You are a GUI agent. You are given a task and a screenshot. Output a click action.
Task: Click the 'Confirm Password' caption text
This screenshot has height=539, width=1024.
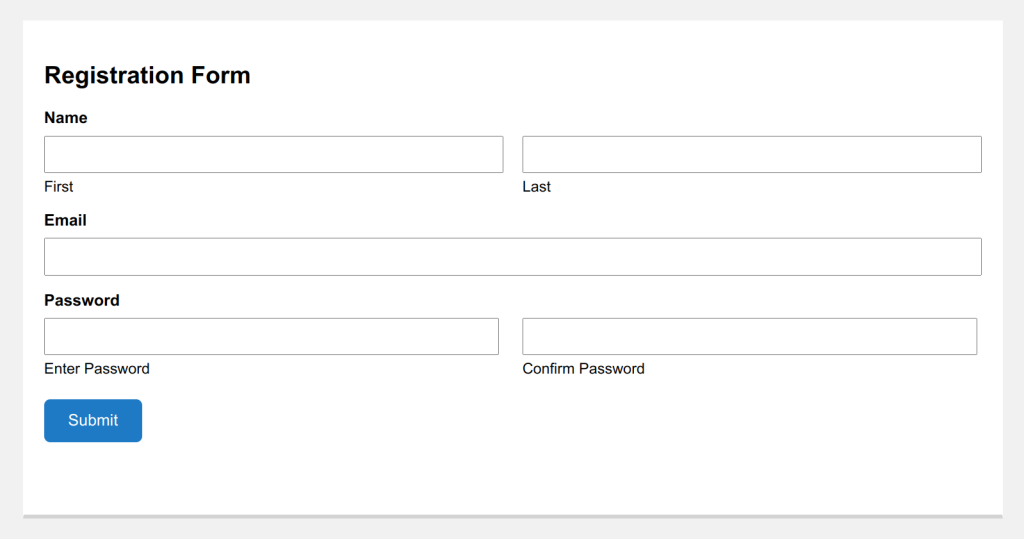583,369
